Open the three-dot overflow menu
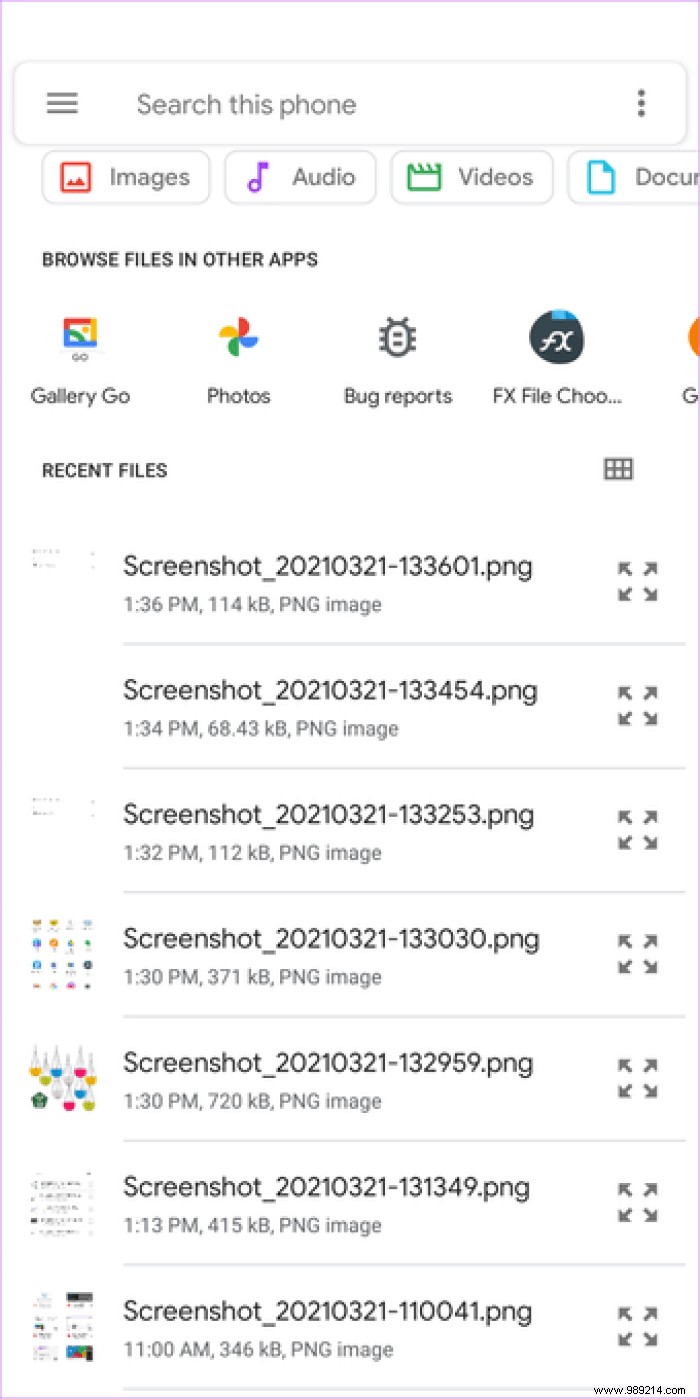The image size is (700, 1399). pos(641,103)
